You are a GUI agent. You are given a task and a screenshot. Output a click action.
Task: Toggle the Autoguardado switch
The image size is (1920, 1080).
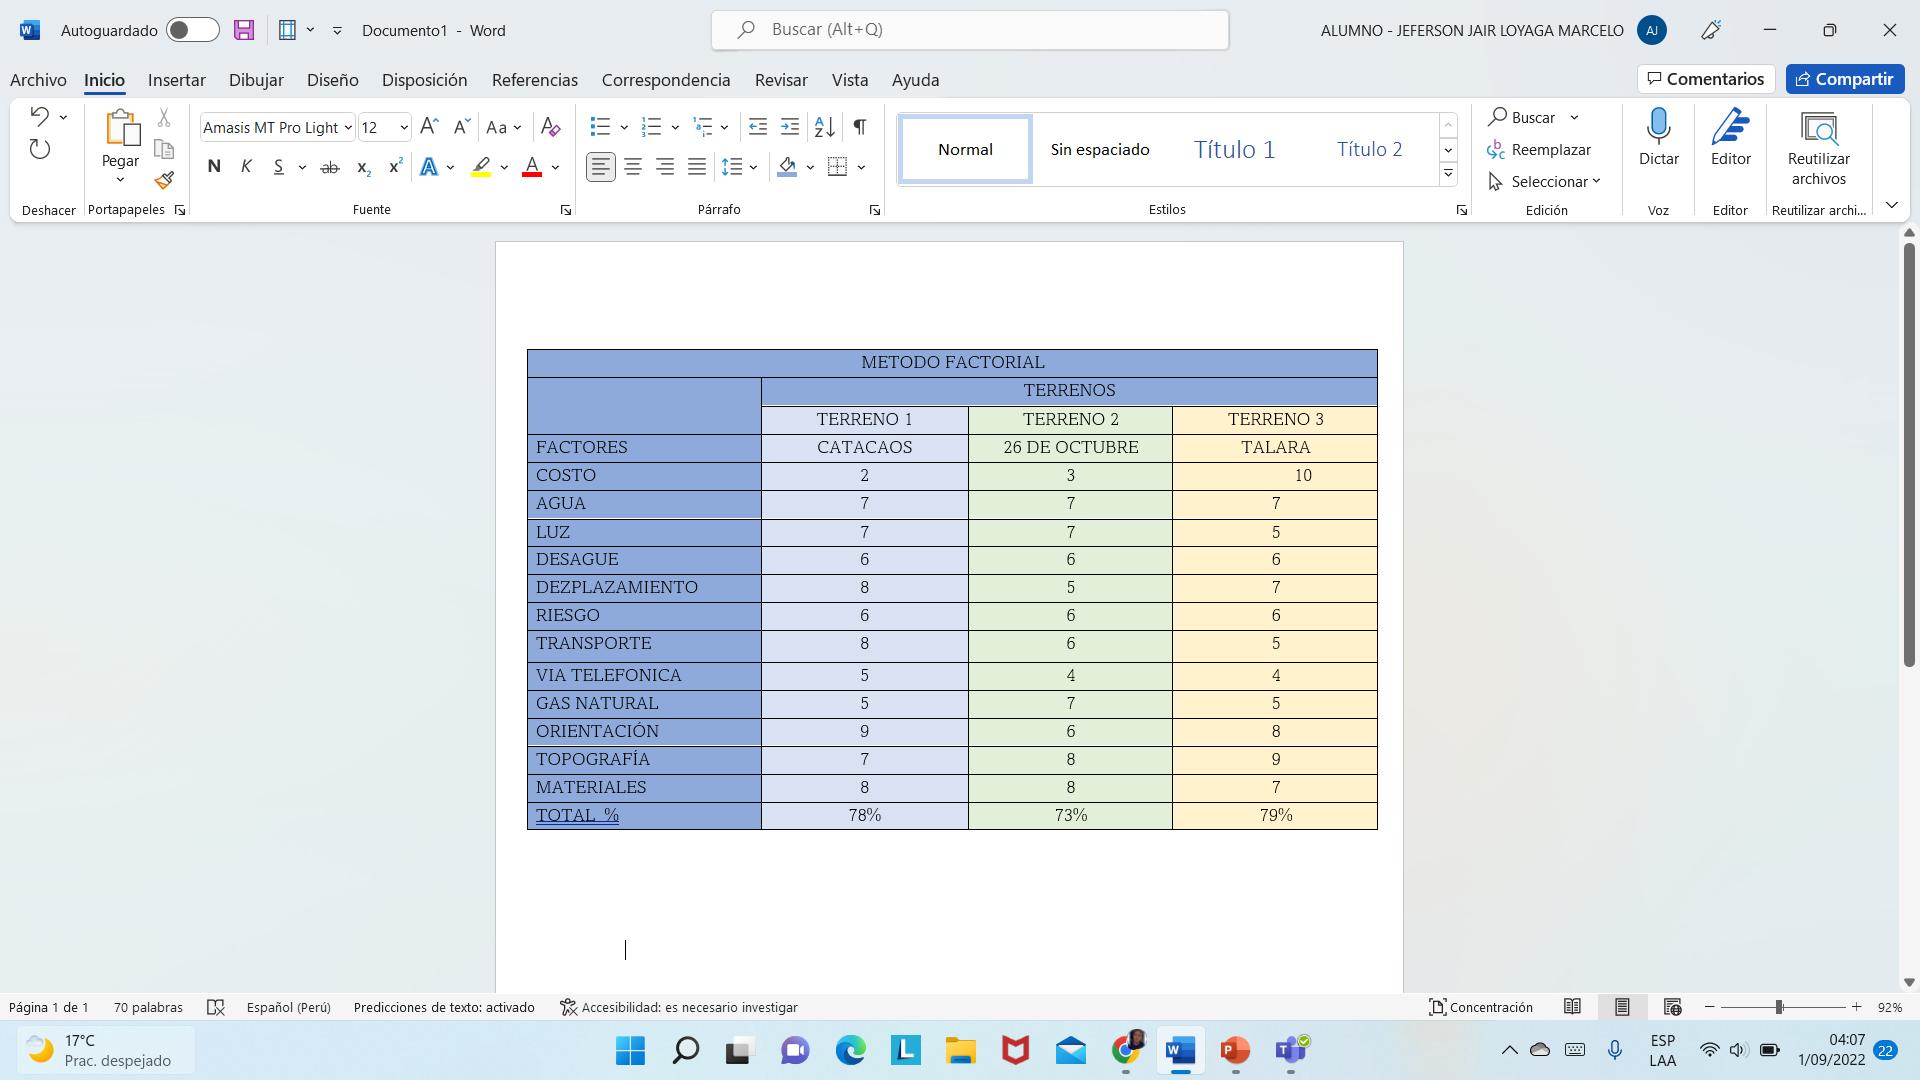pyautogui.click(x=193, y=30)
